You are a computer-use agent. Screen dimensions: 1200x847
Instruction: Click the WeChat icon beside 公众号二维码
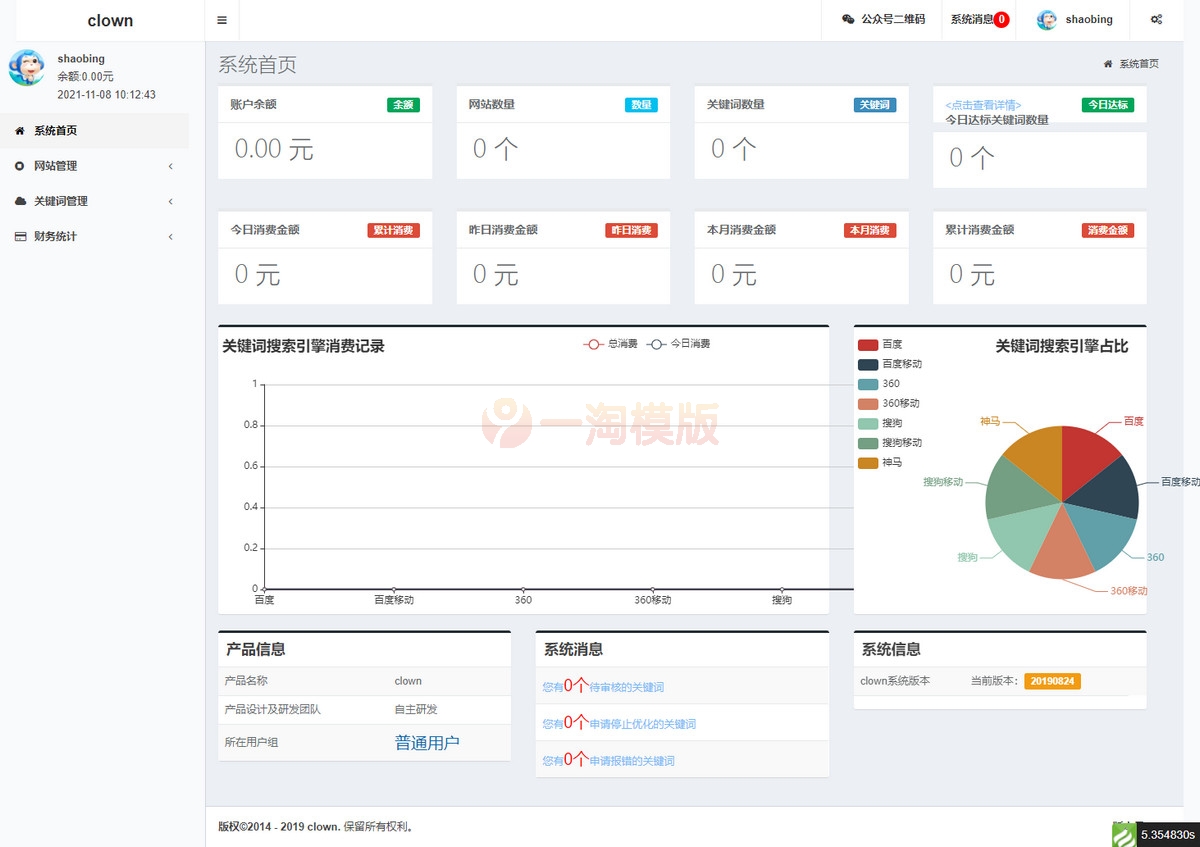[x=848, y=19]
